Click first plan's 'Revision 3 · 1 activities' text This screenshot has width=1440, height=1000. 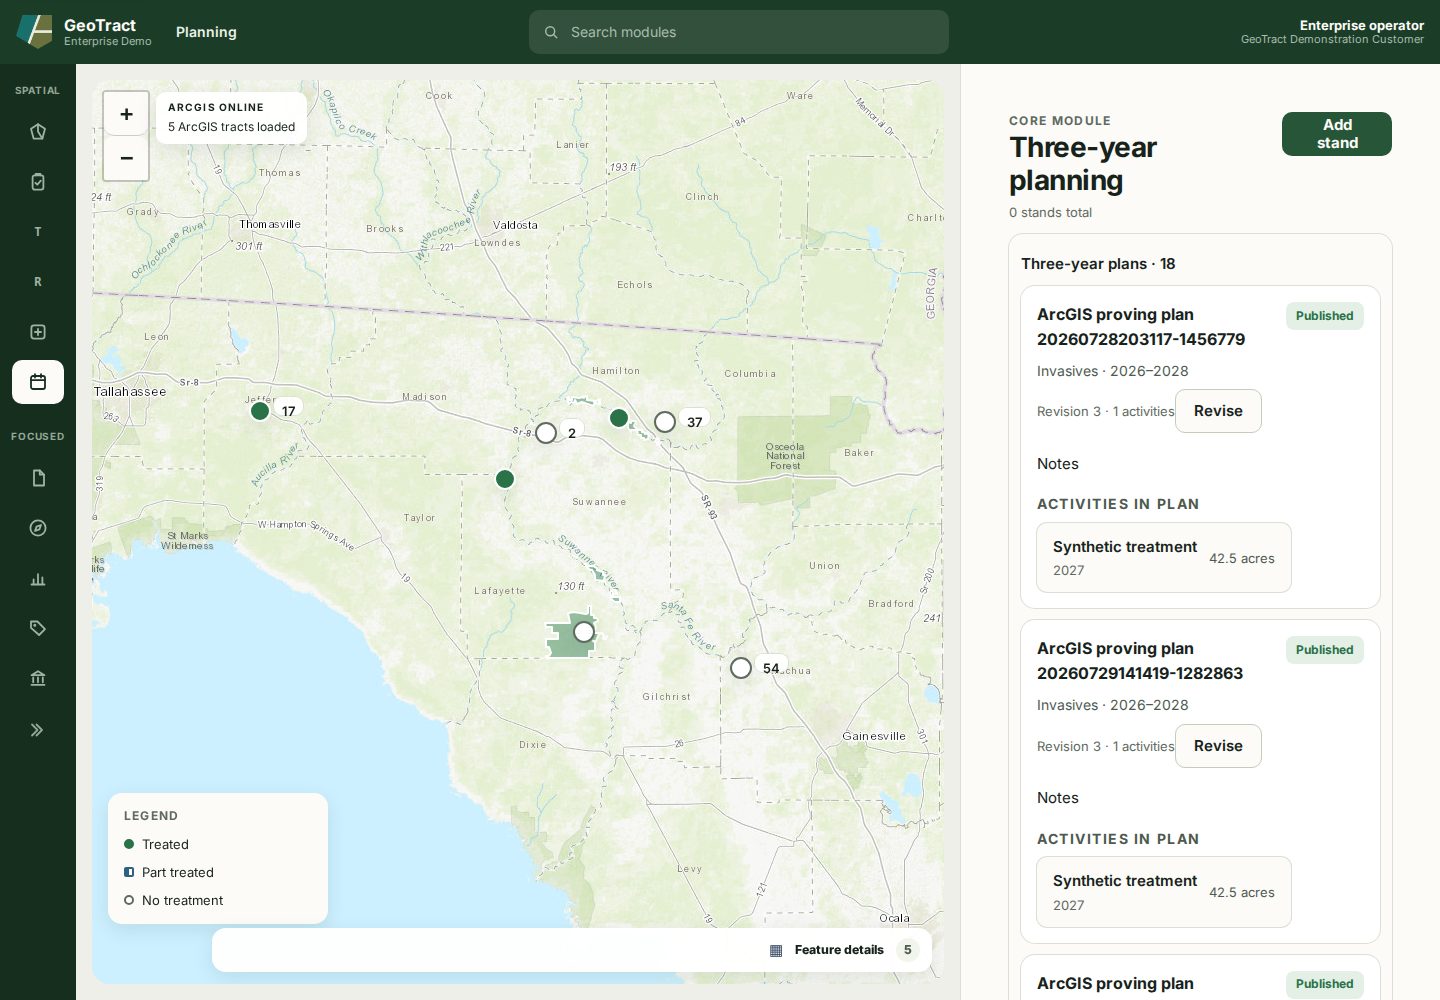1105,412
